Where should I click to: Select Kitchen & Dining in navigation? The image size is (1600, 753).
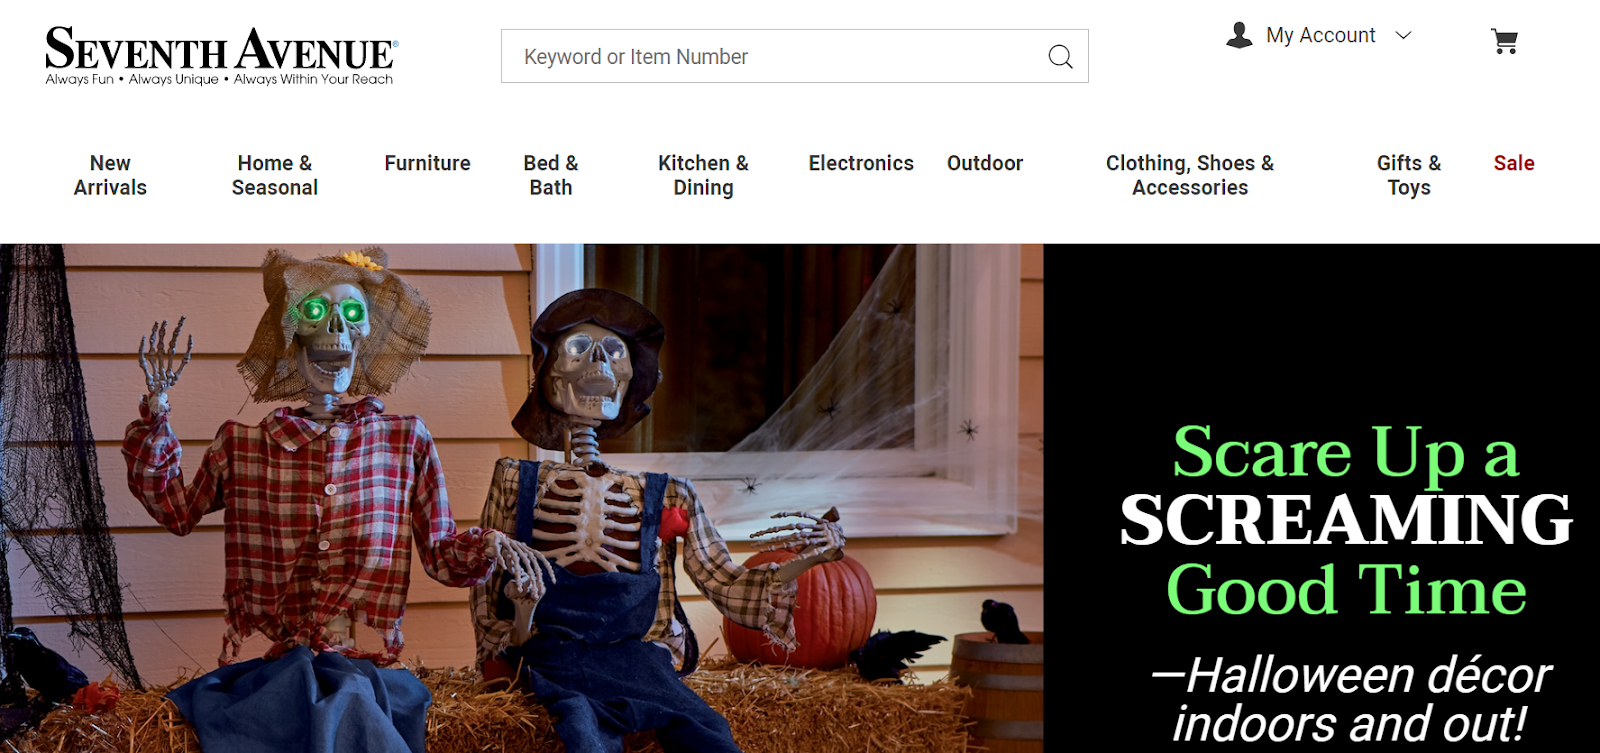point(703,175)
